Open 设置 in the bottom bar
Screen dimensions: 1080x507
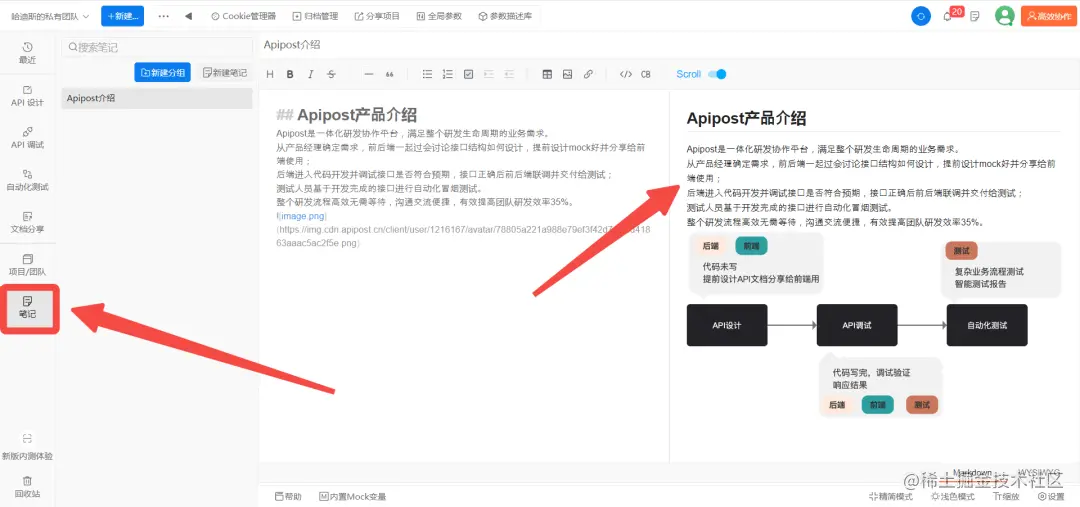[1051, 497]
